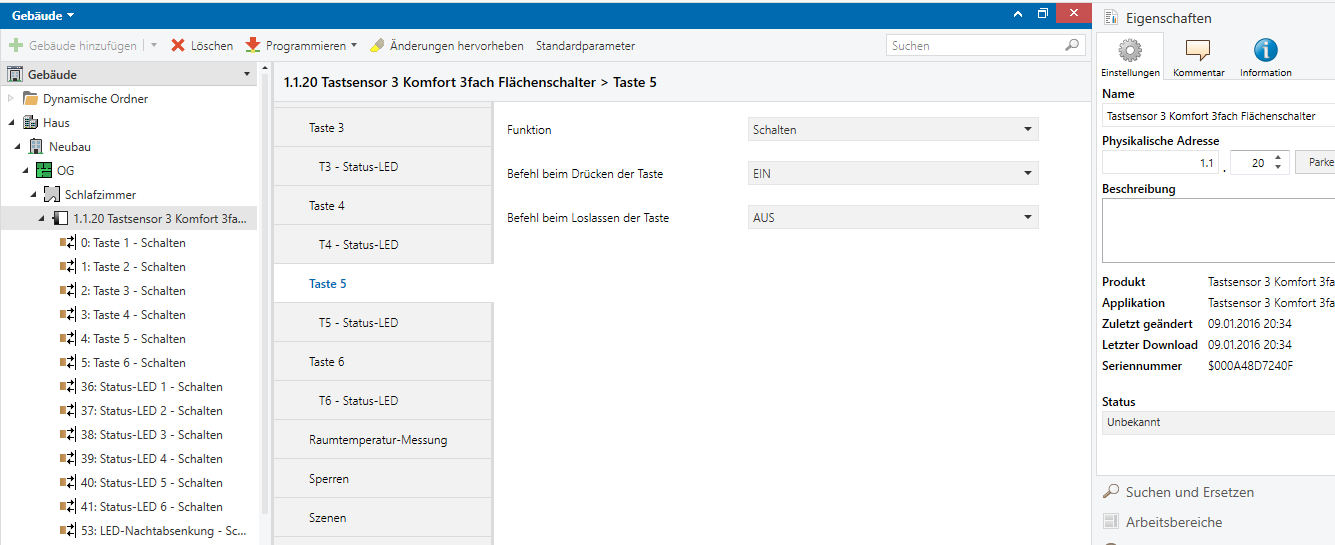Screen dimensions: 1335x545
Task: Open Befehl beim Loslassen dropdown
Action: [x=893, y=218]
